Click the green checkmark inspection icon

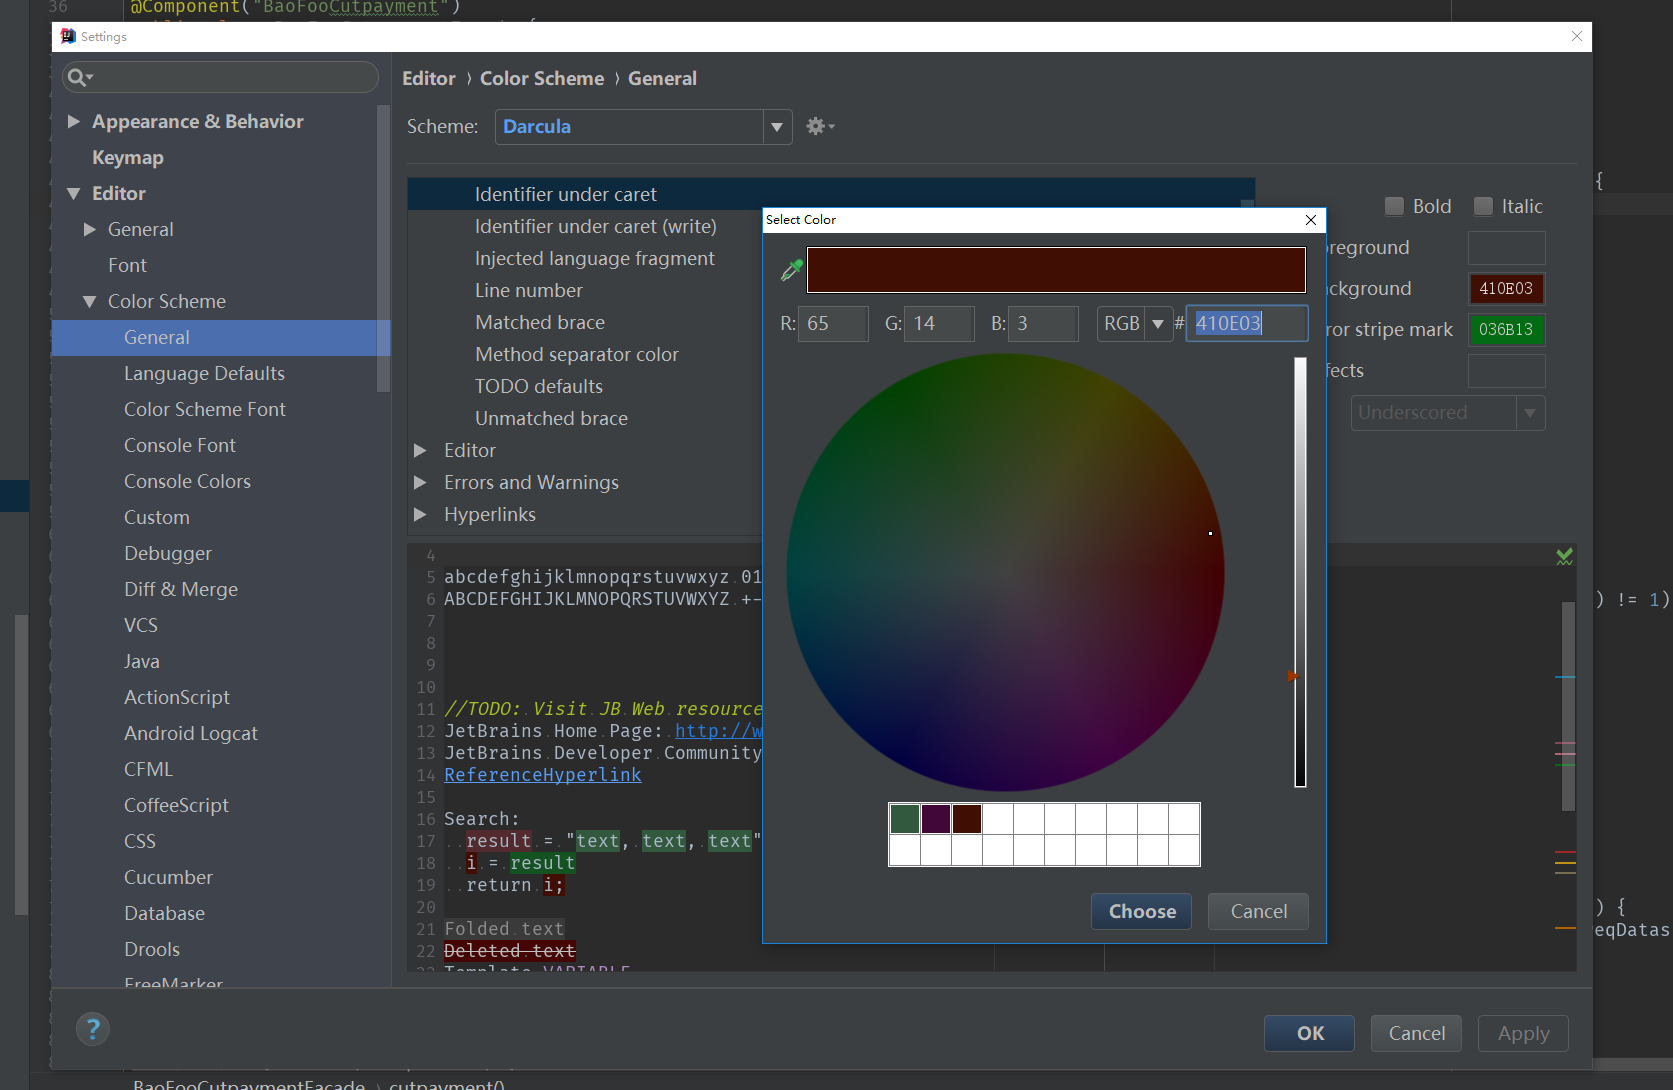click(1565, 556)
